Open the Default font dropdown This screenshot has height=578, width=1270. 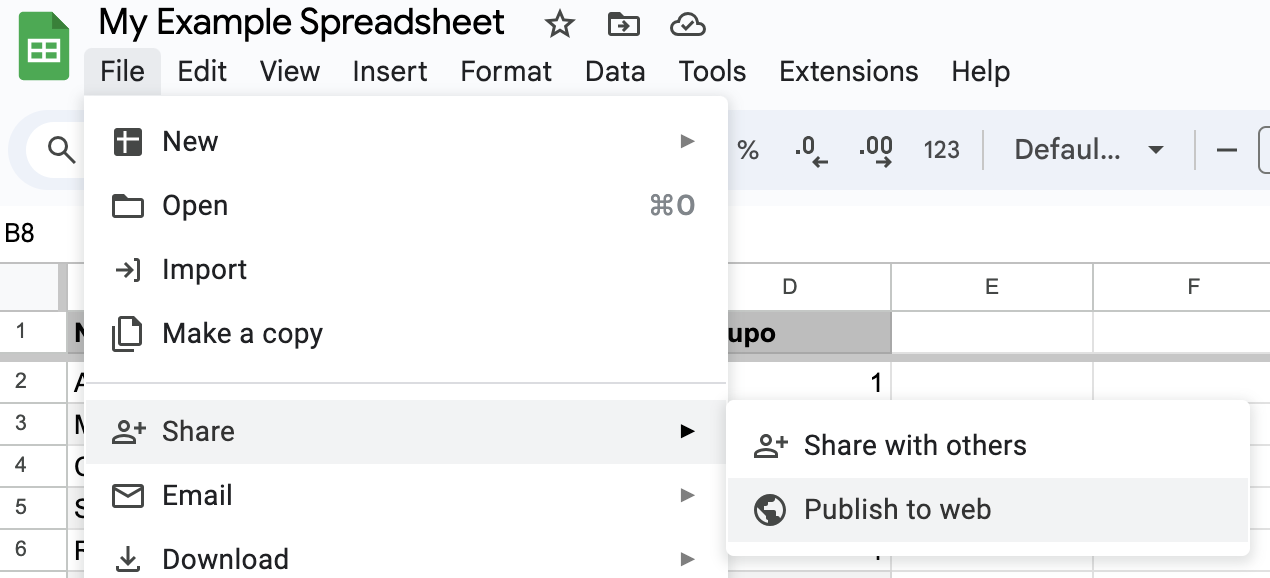[1088, 150]
